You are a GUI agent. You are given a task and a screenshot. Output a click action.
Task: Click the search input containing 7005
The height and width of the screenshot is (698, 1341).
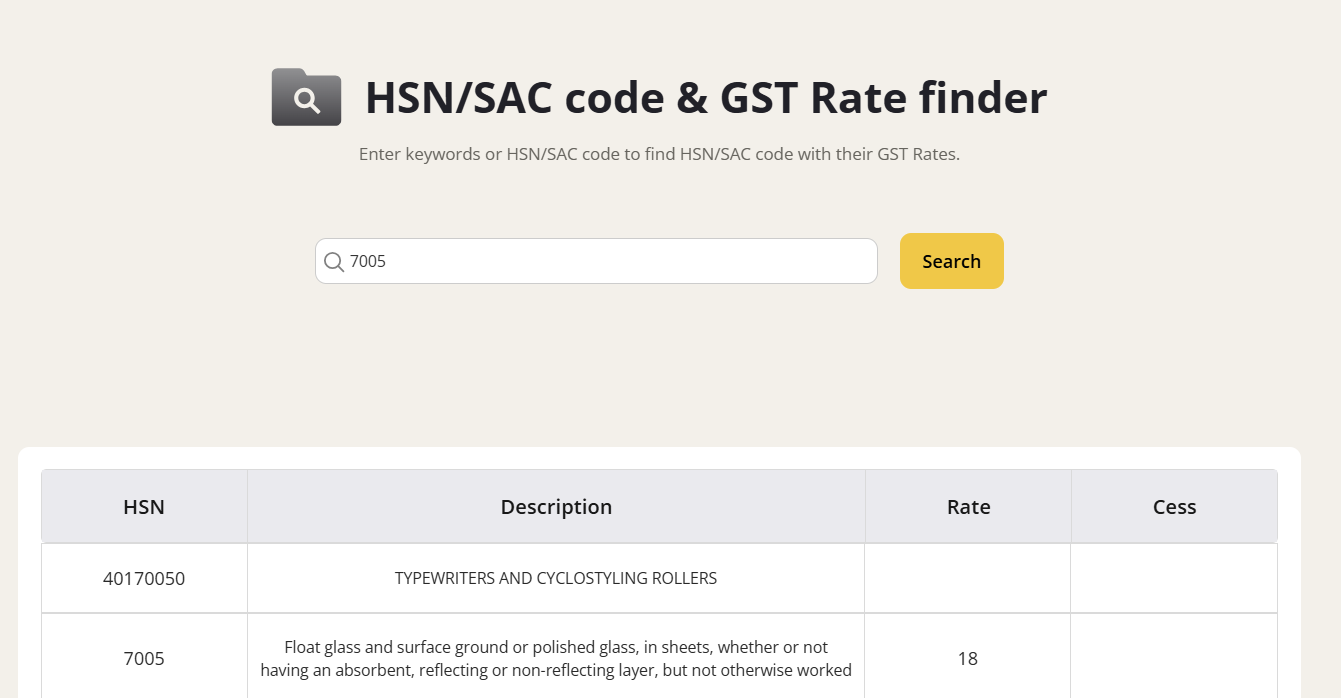[x=600, y=261]
